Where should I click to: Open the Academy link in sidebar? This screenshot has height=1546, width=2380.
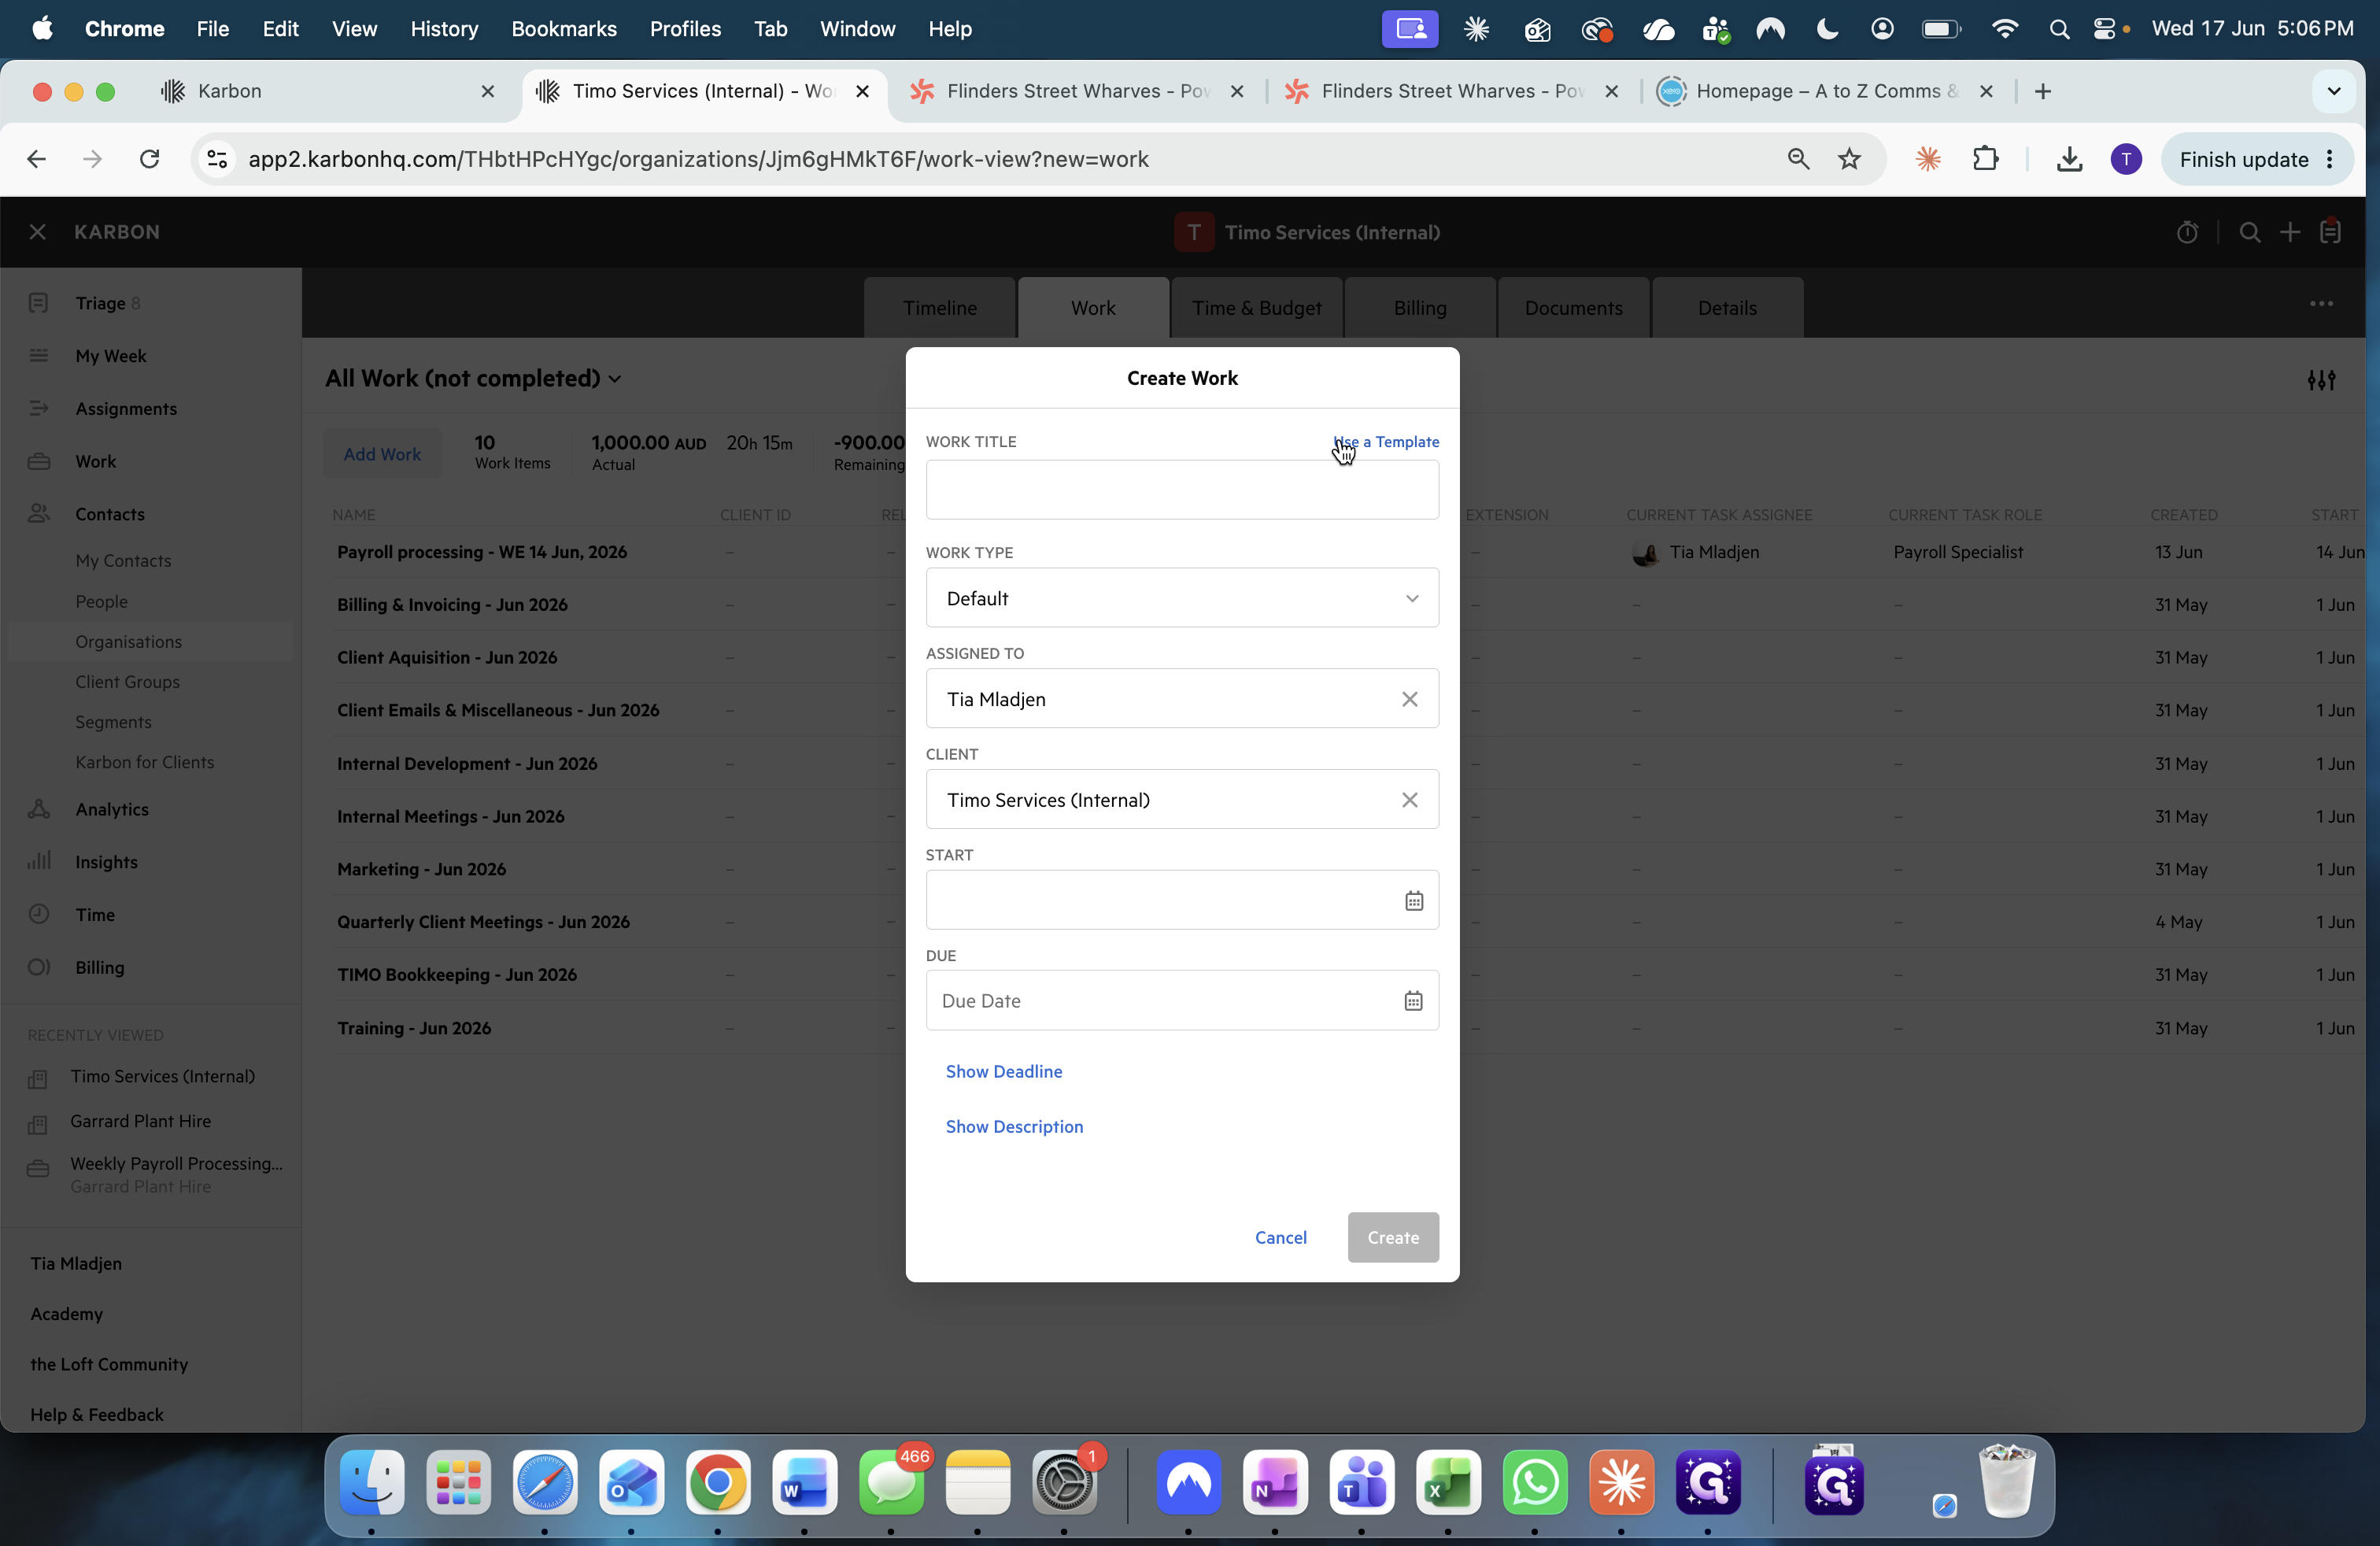click(66, 1314)
